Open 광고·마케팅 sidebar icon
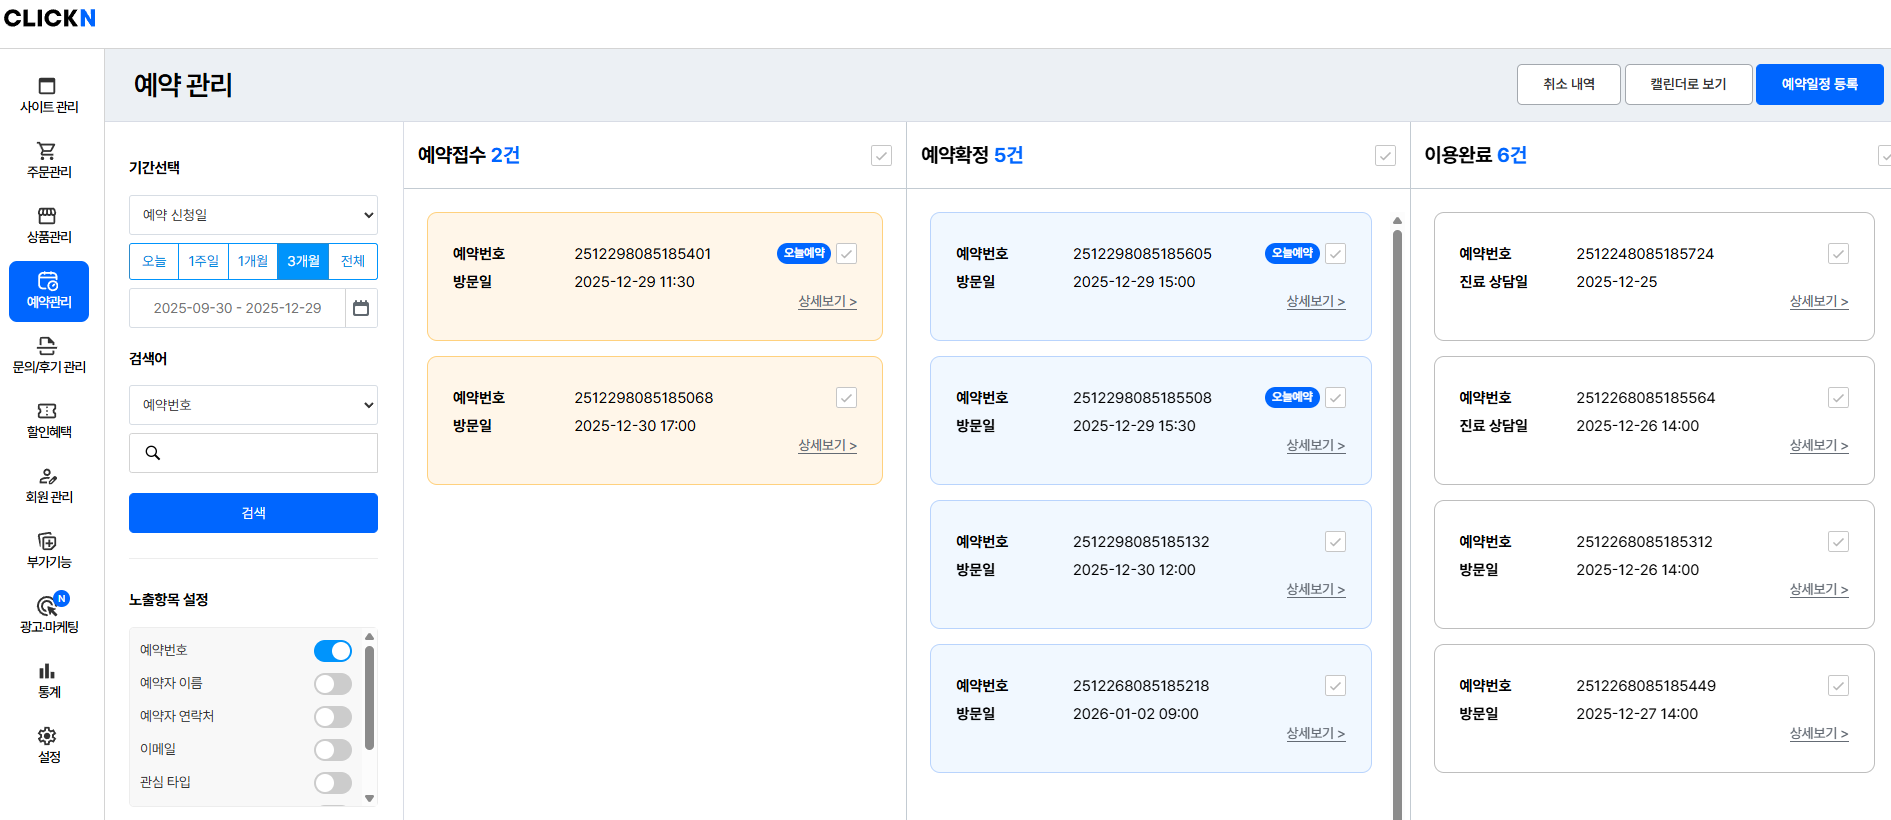 pos(48,606)
